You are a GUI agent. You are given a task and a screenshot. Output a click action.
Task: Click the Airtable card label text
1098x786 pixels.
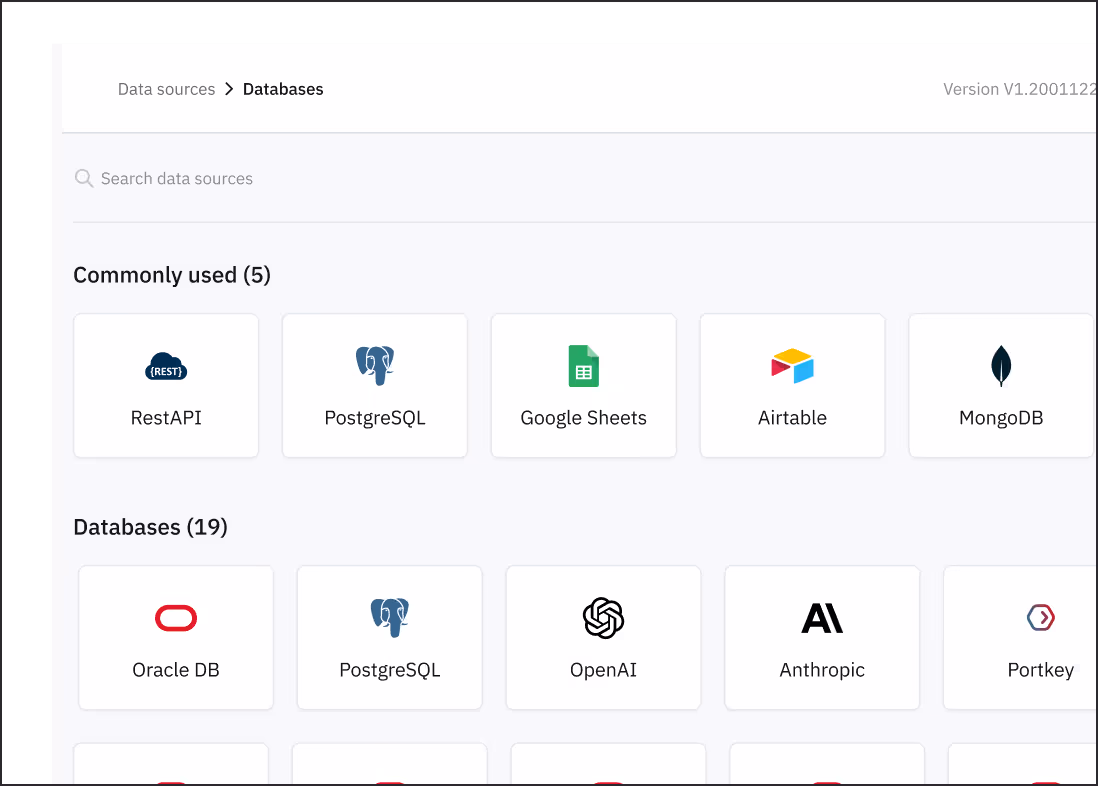coord(792,418)
